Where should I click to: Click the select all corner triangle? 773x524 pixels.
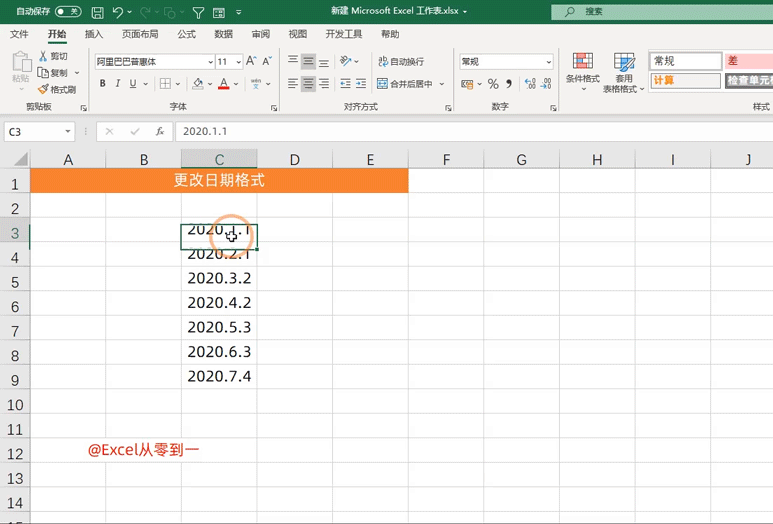(x=20, y=159)
